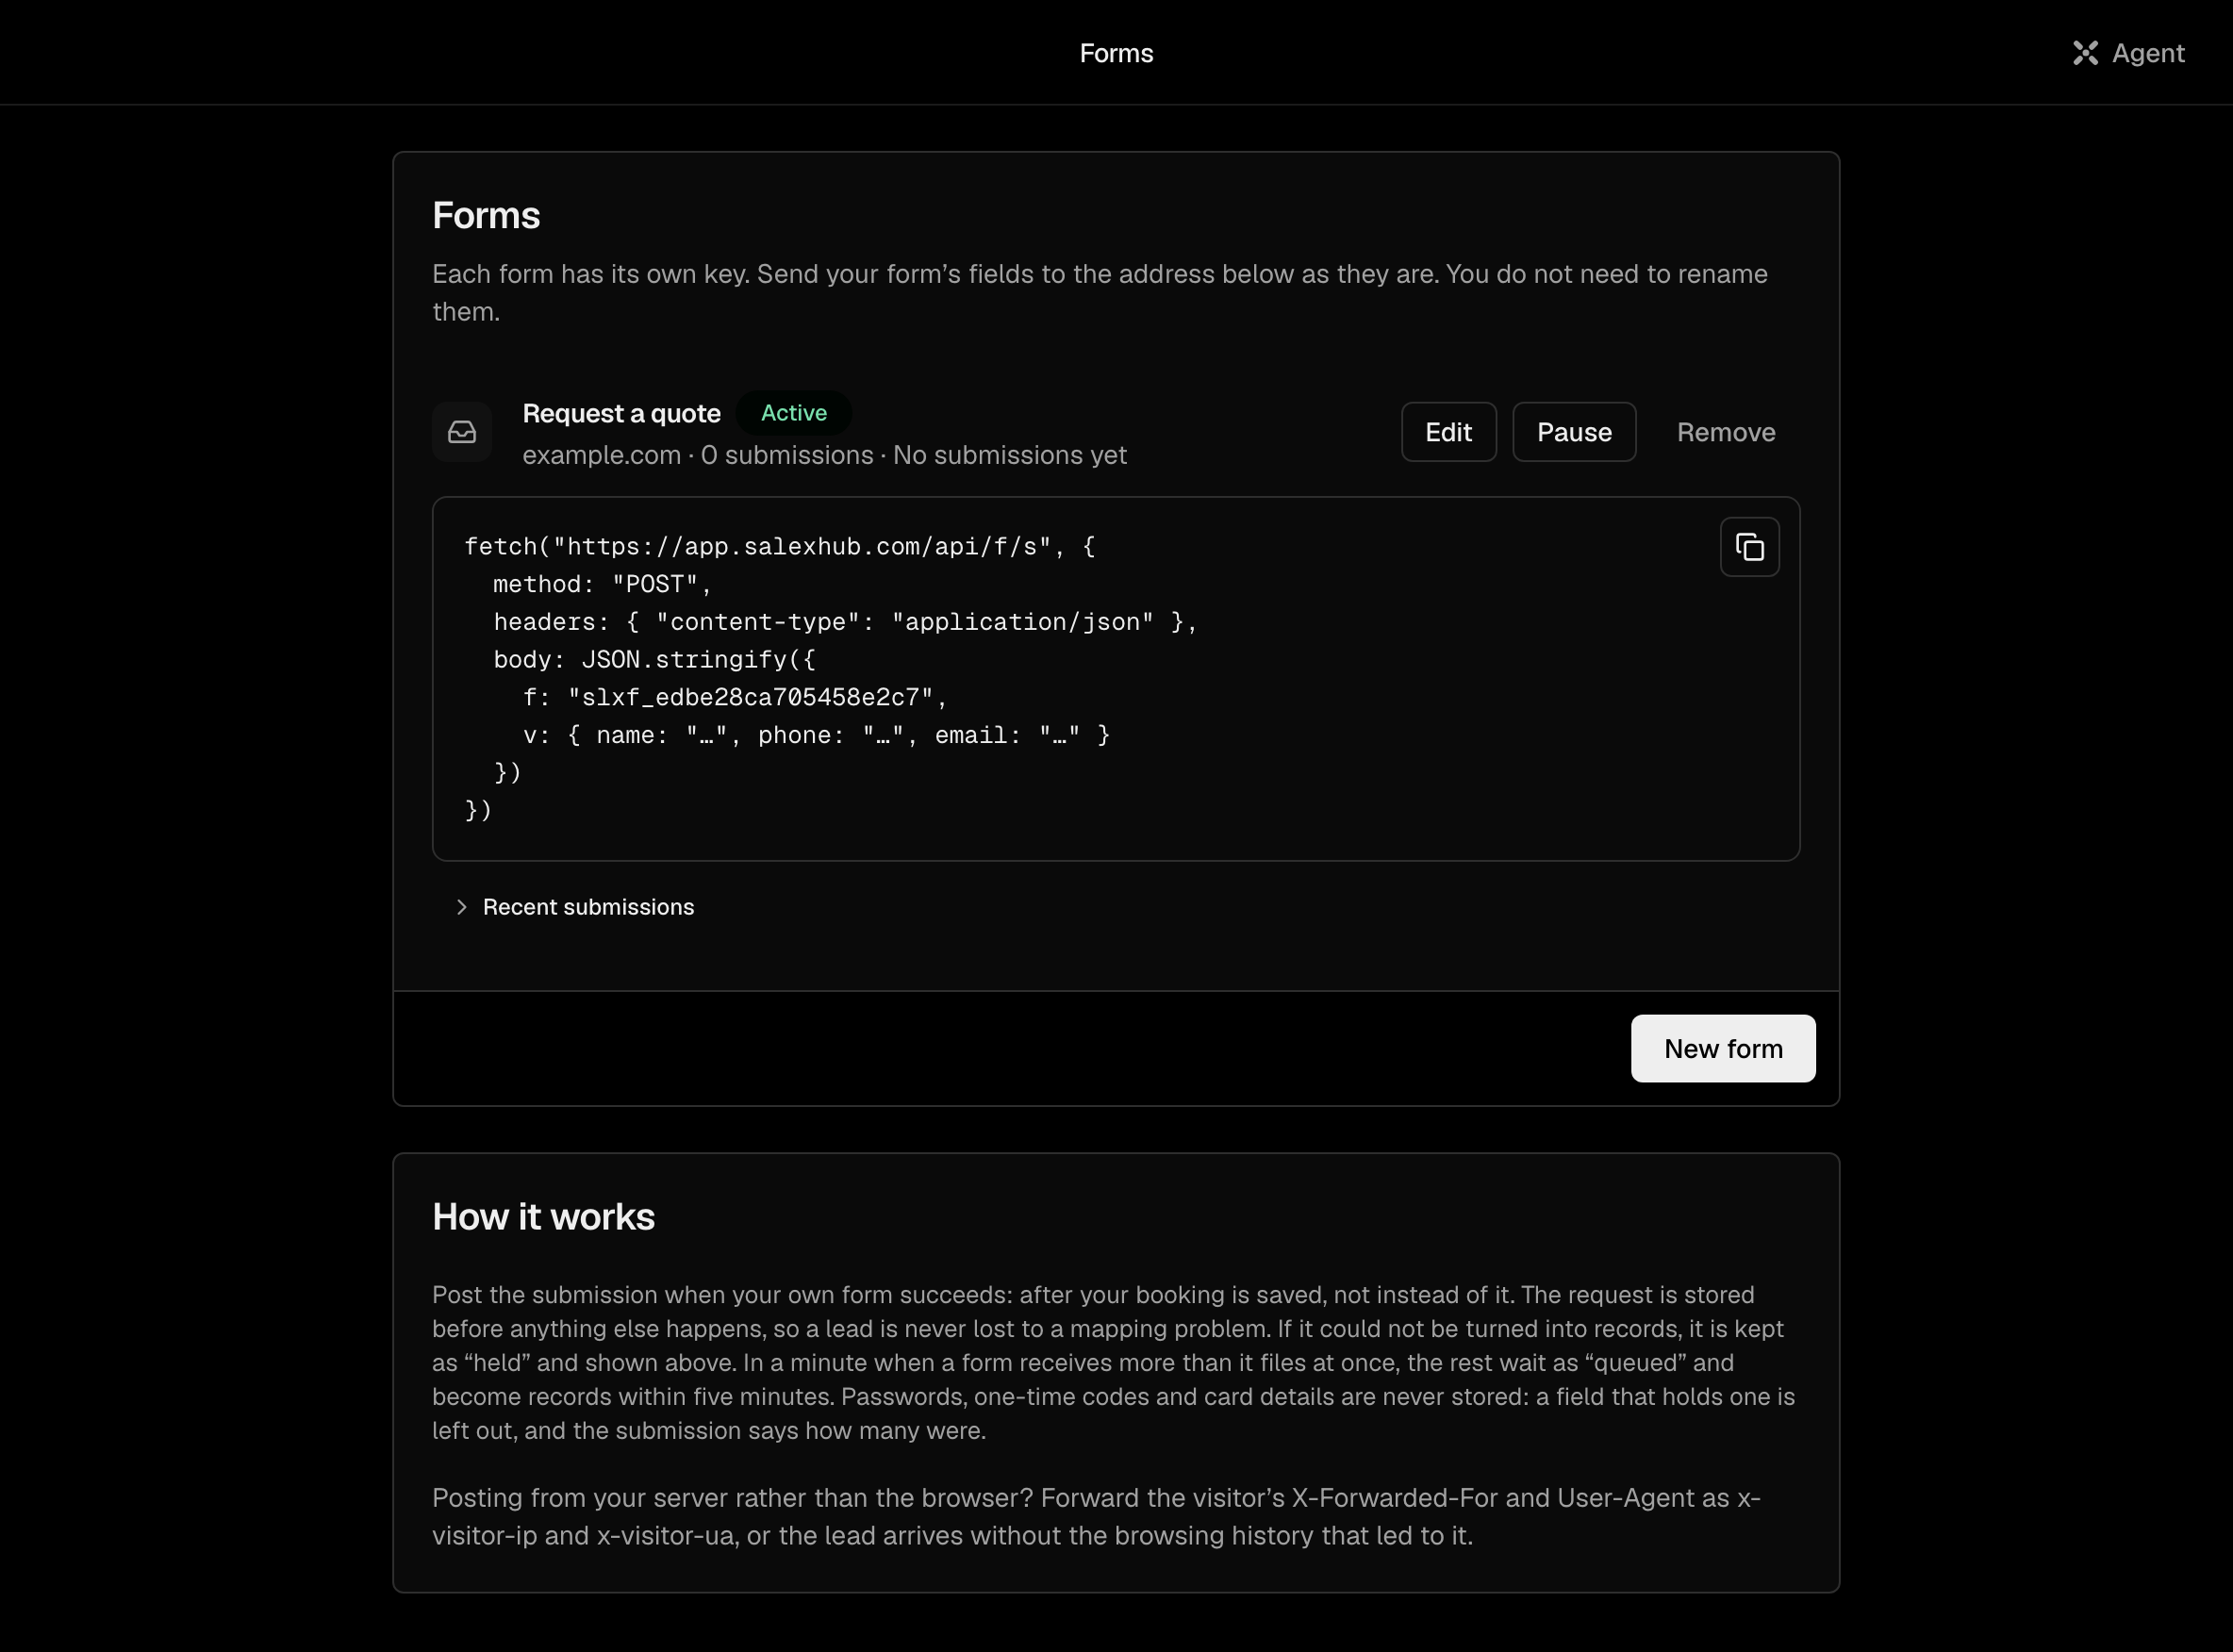Click the paragraph about posting from your server
This screenshot has height=1652, width=2233.
1096,1516
